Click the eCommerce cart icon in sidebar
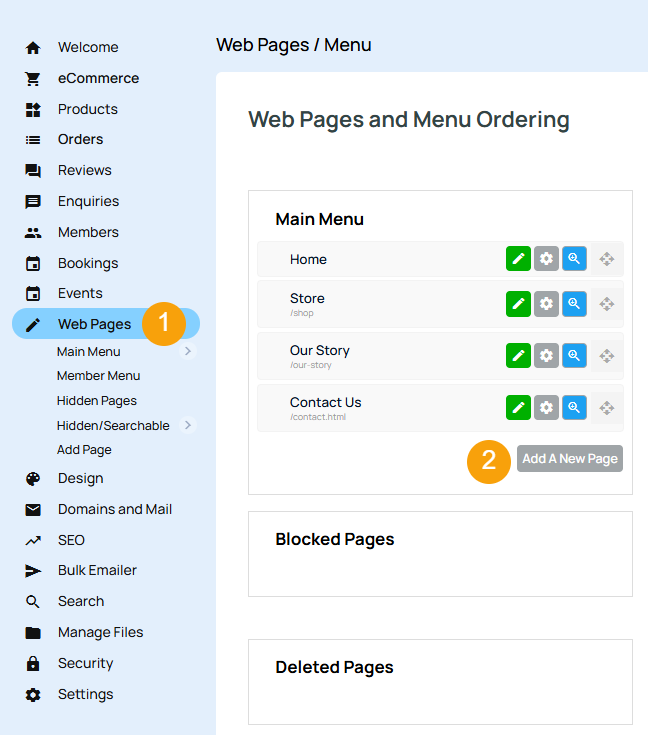Viewport: 648px width, 735px height. tap(33, 78)
